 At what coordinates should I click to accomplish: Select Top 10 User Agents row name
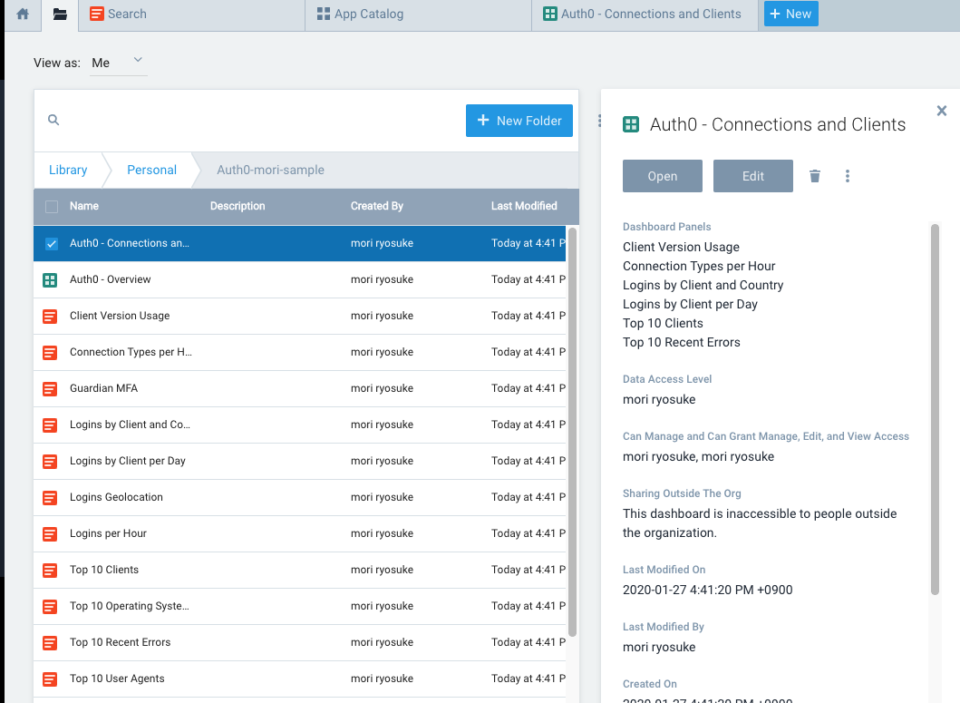[117, 679]
